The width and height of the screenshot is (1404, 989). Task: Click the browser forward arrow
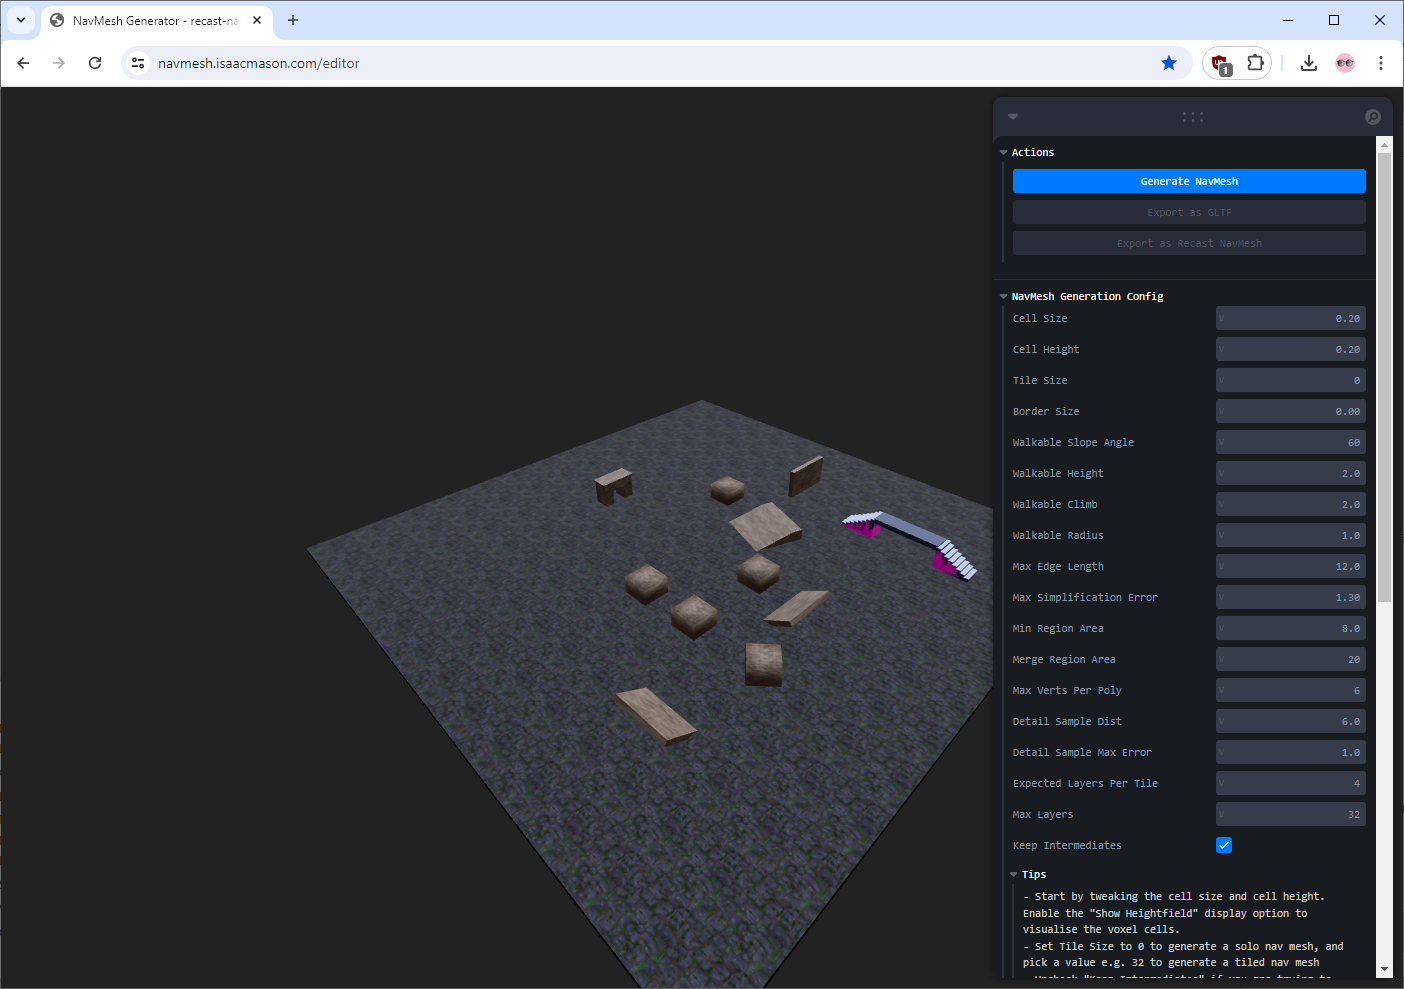[59, 63]
